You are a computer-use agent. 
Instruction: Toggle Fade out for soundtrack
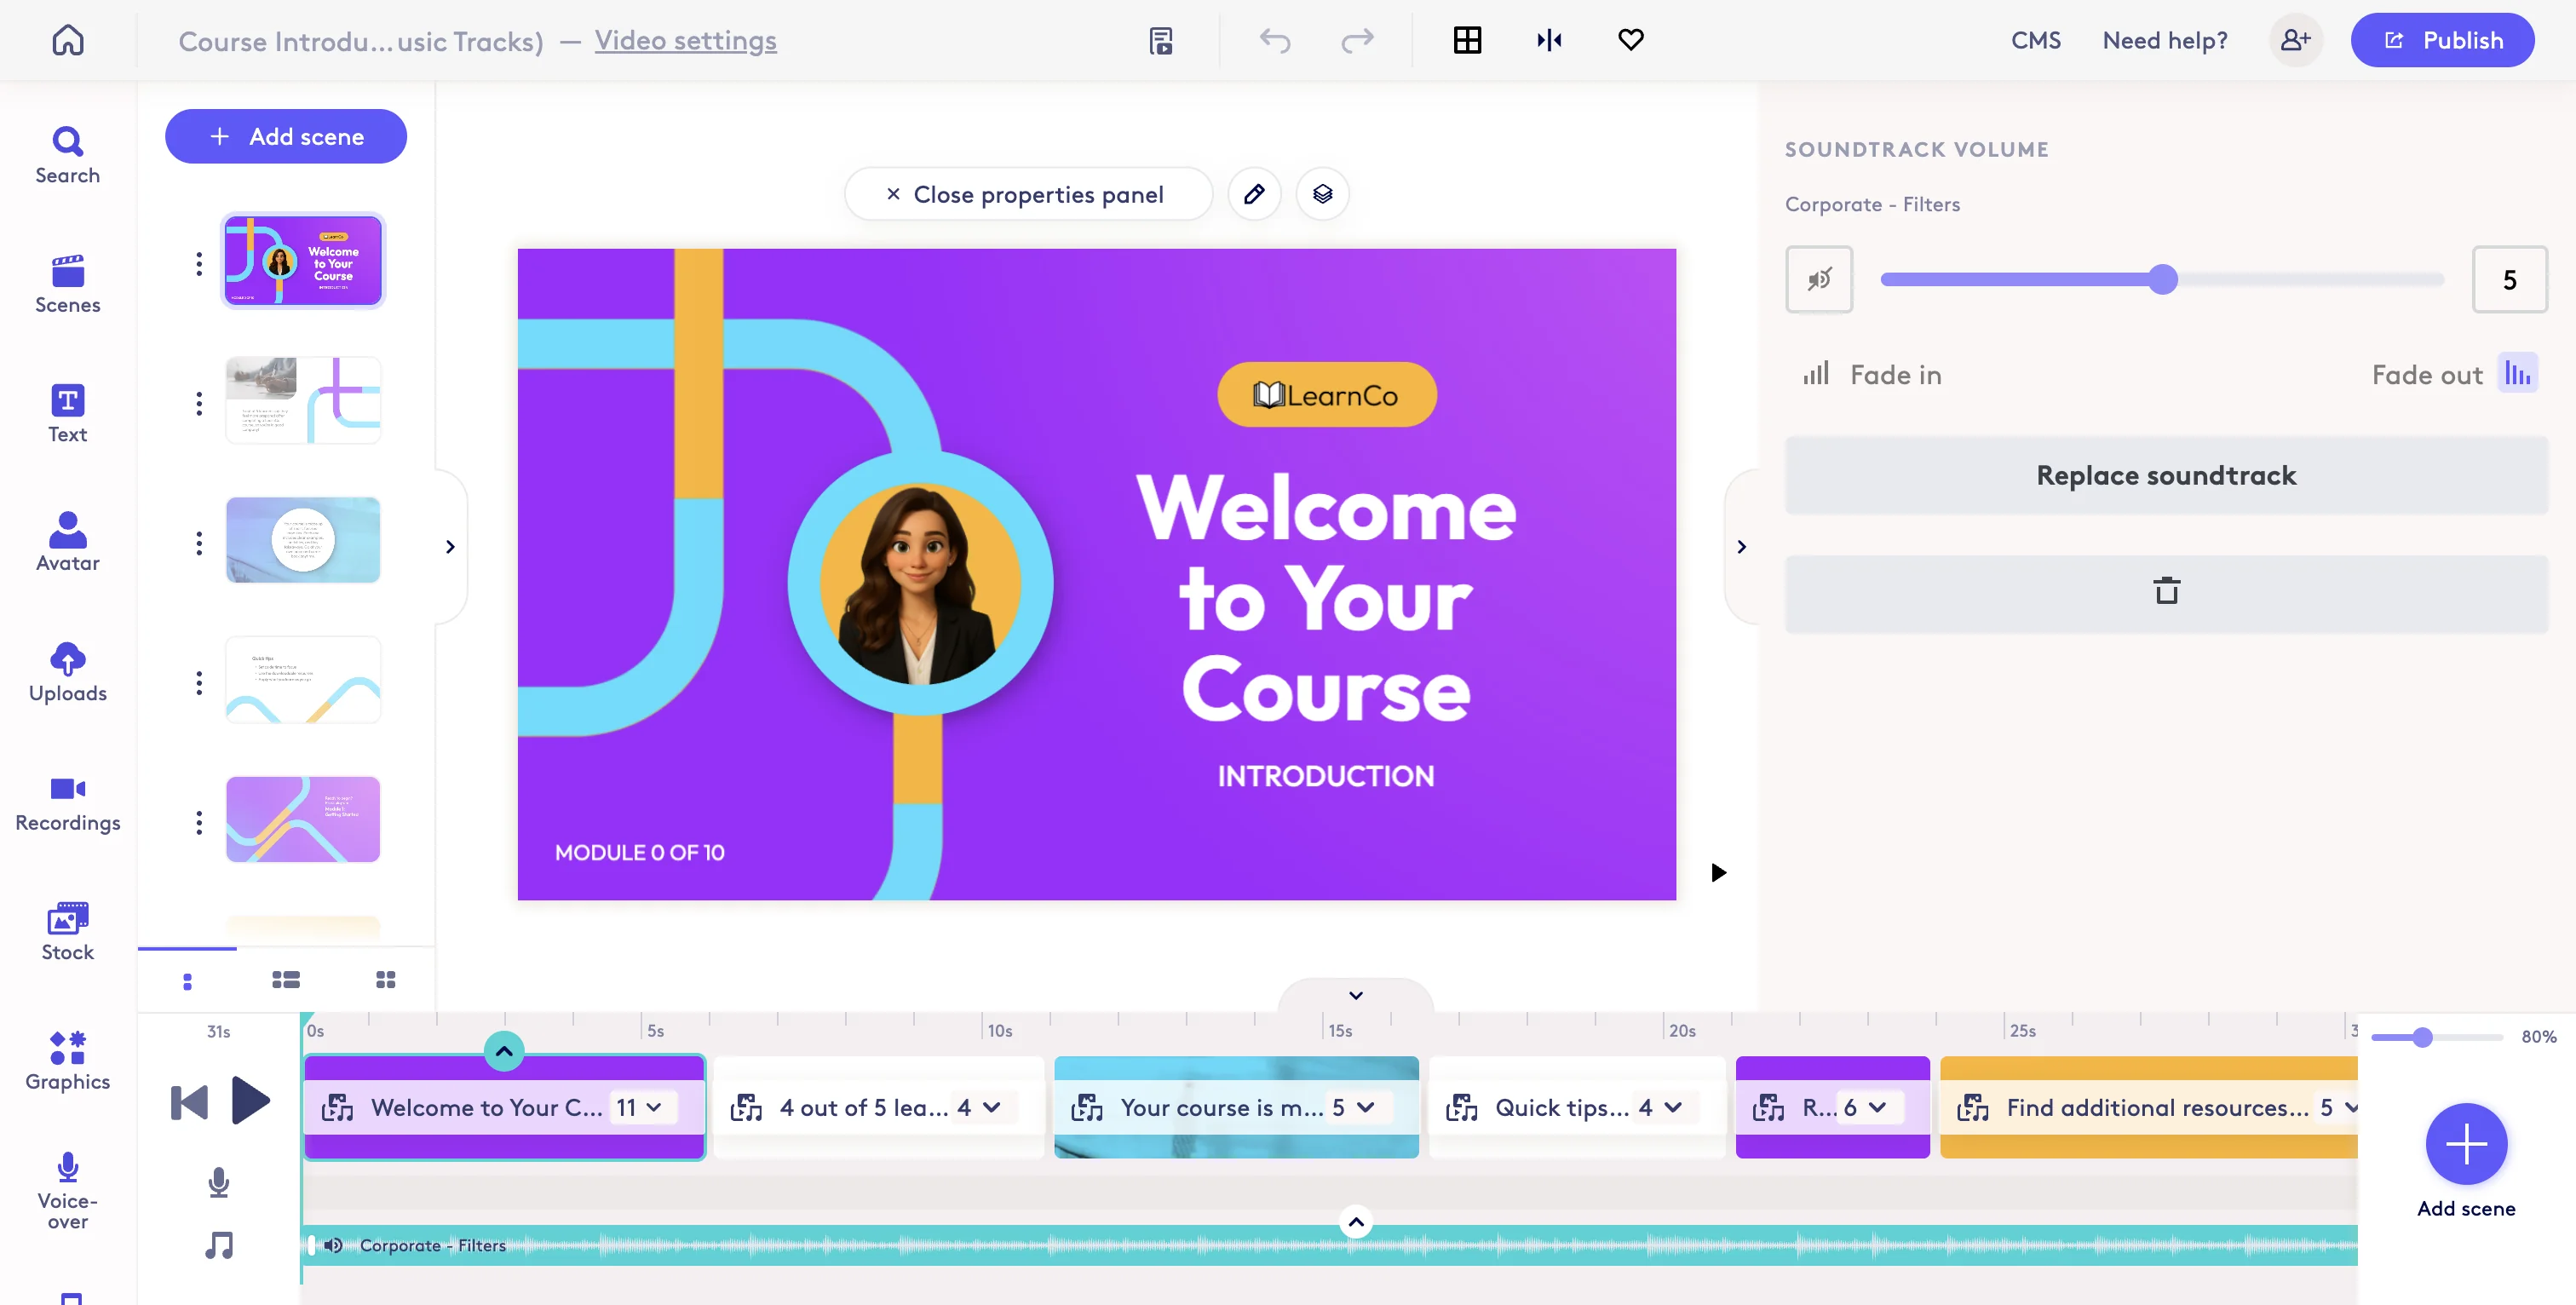coord(2517,374)
